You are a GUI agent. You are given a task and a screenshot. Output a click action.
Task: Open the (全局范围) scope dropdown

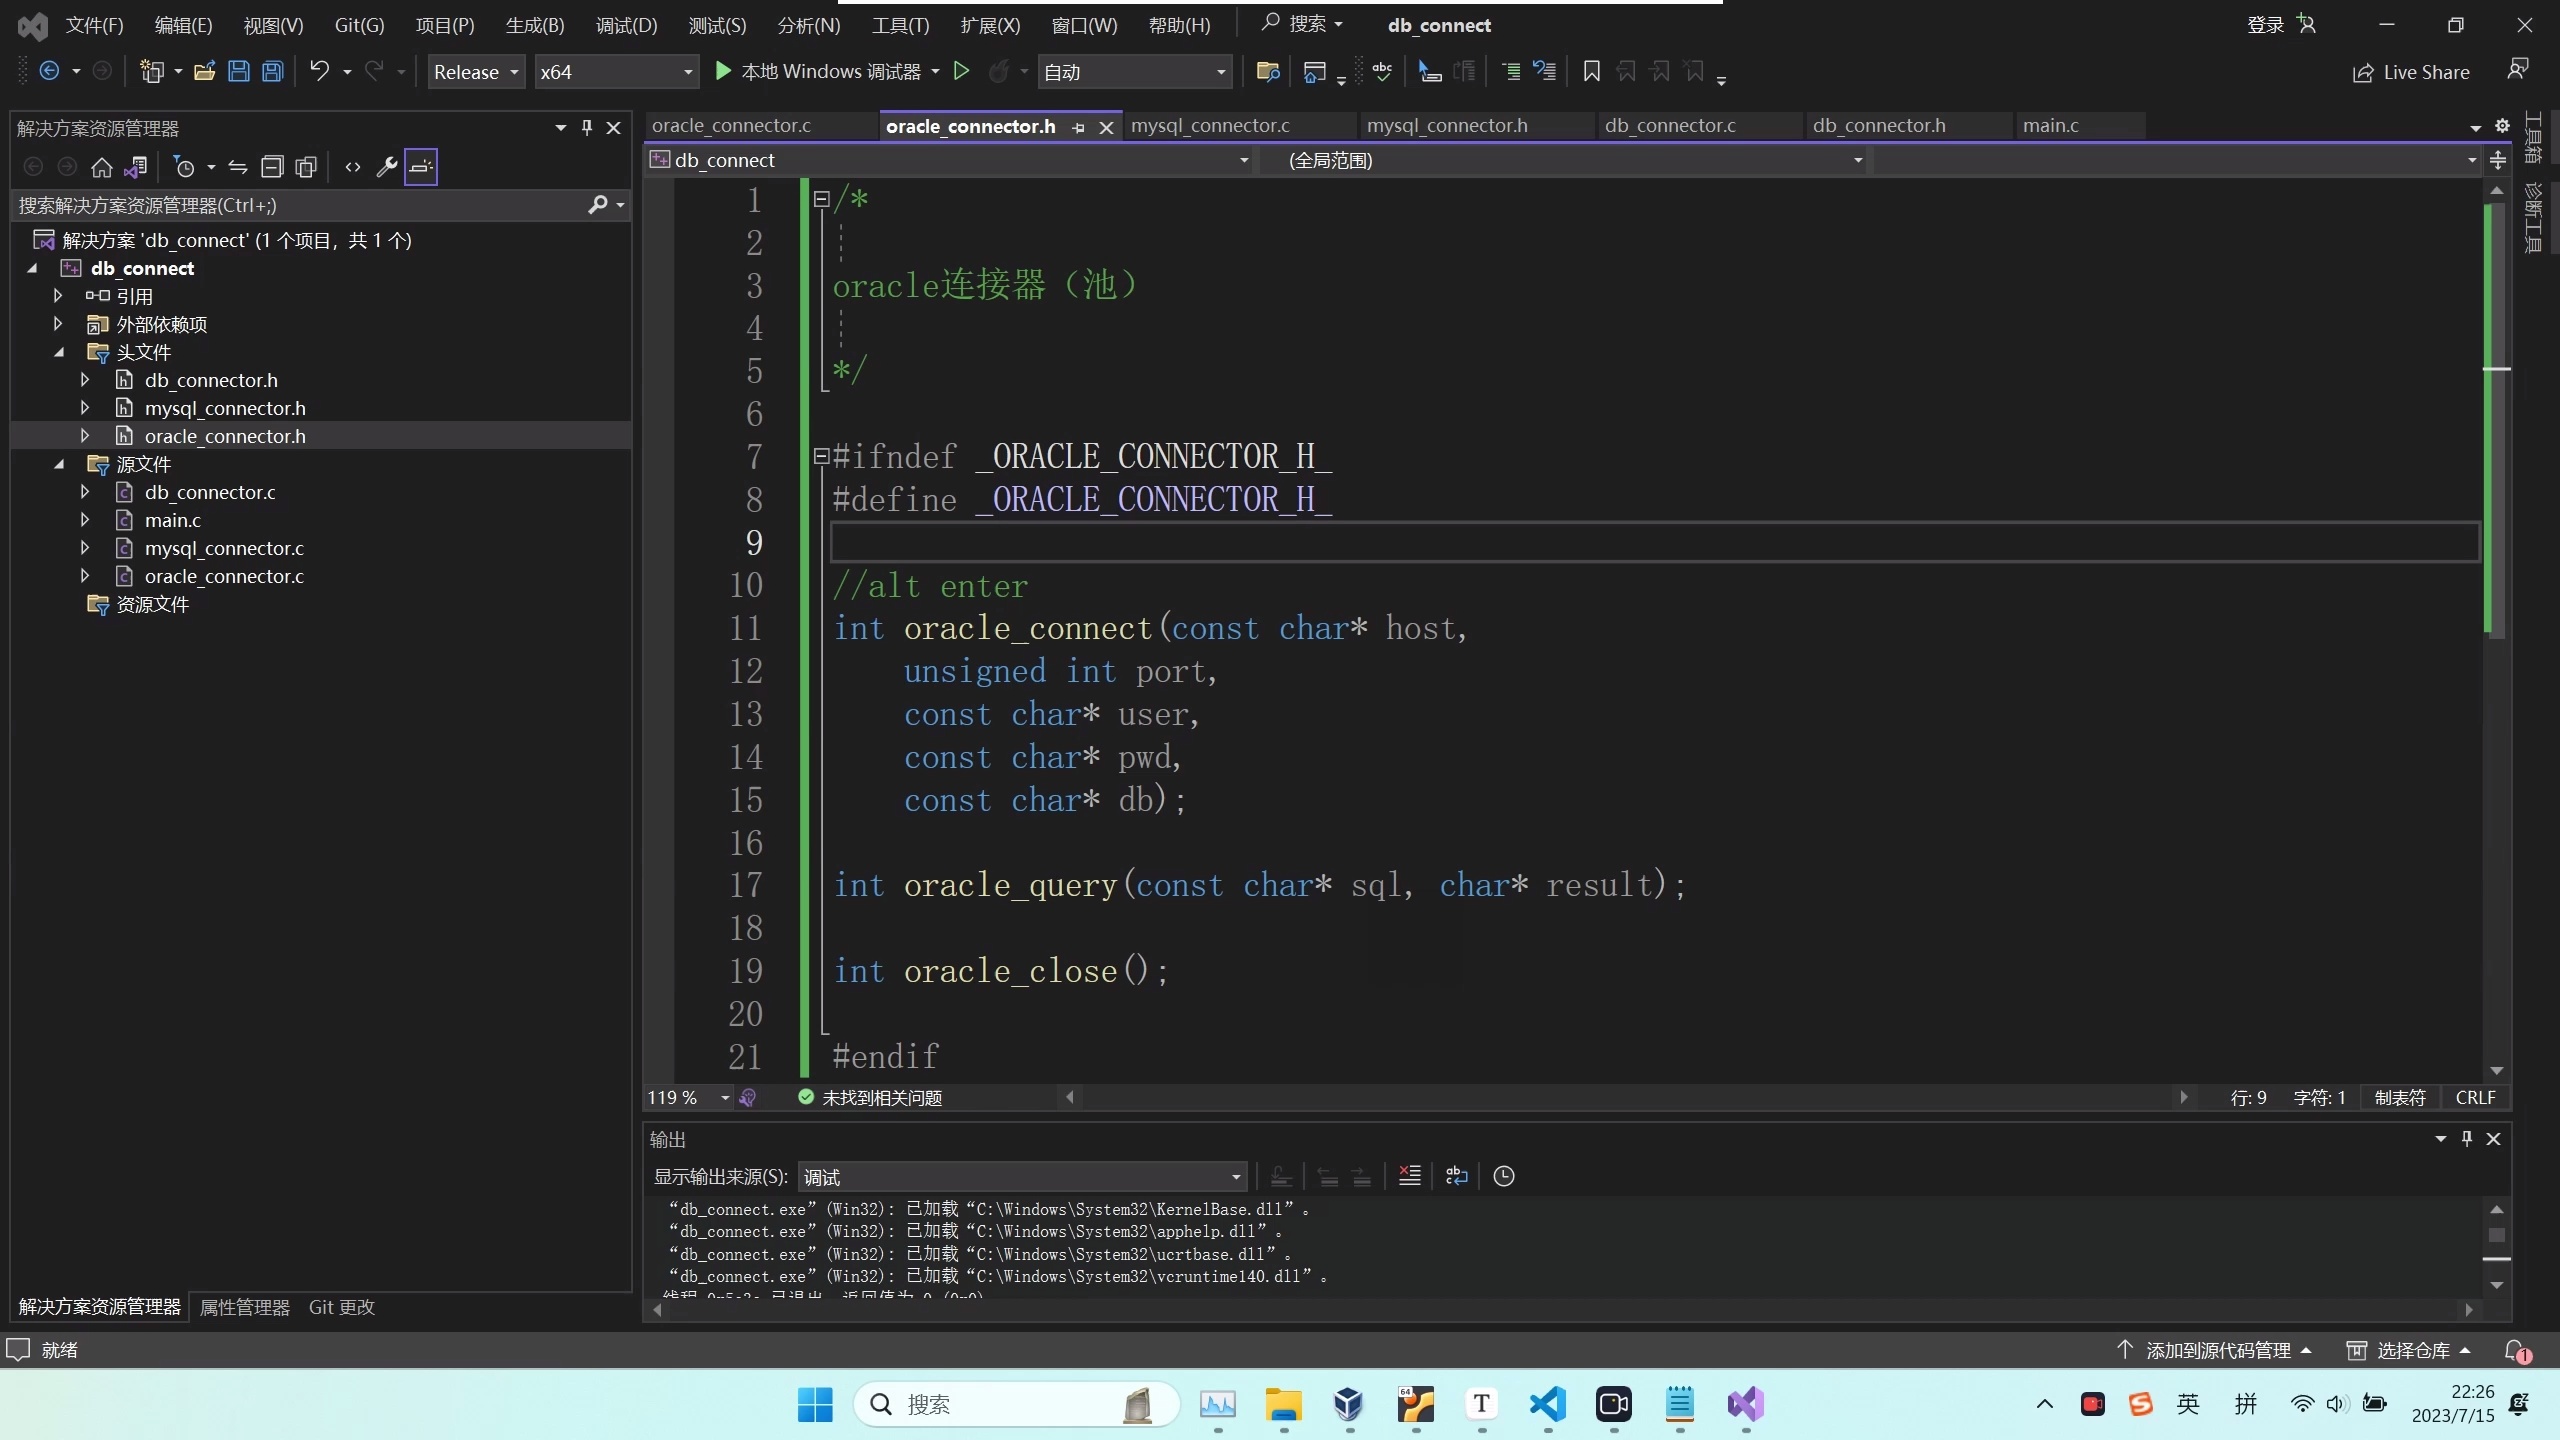pyautogui.click(x=1563, y=160)
